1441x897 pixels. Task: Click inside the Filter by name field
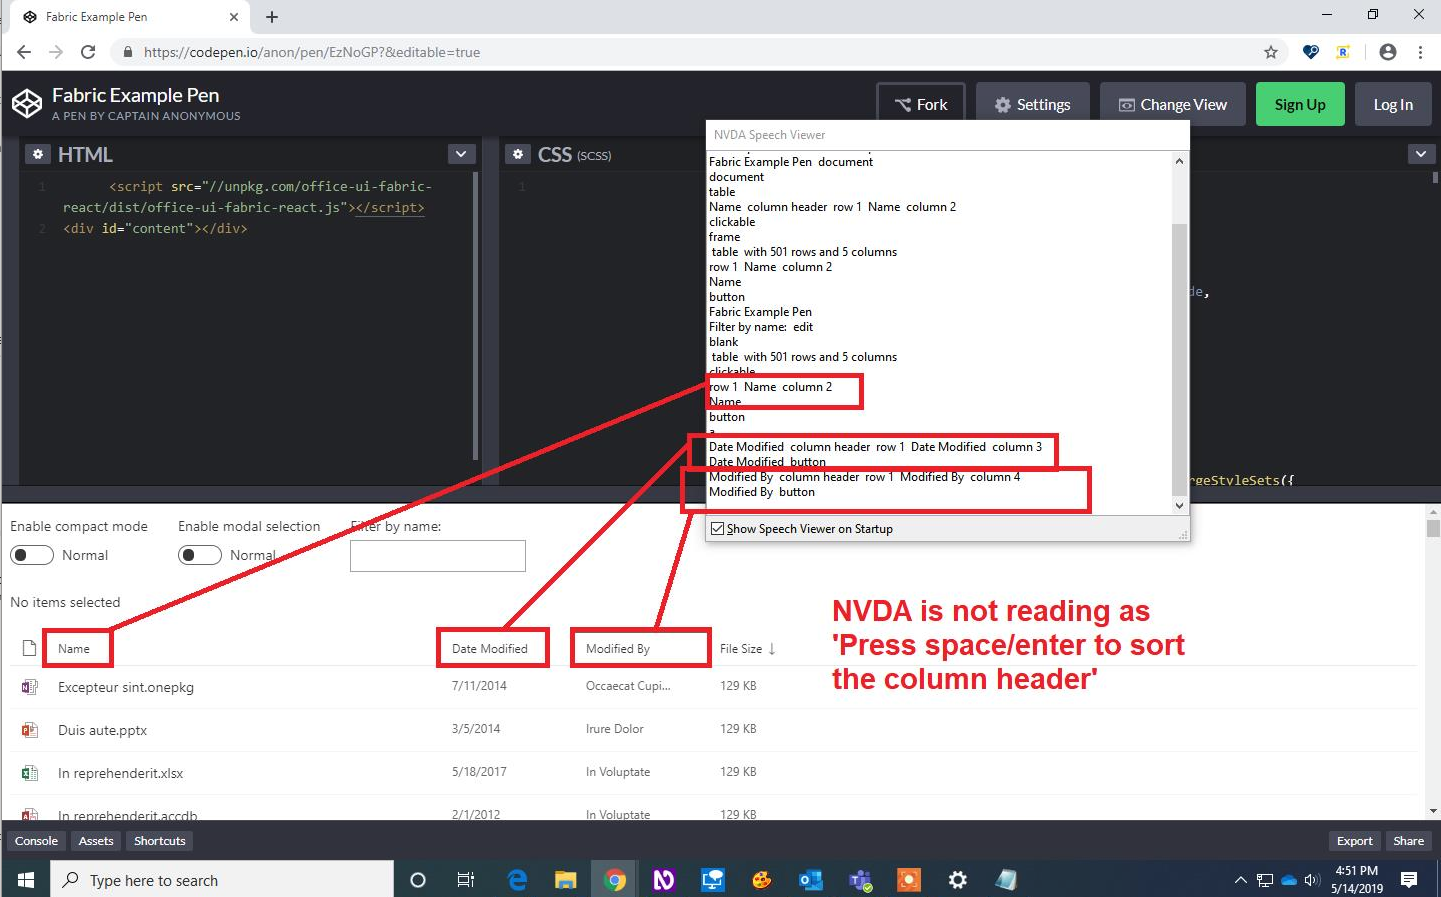click(x=437, y=556)
